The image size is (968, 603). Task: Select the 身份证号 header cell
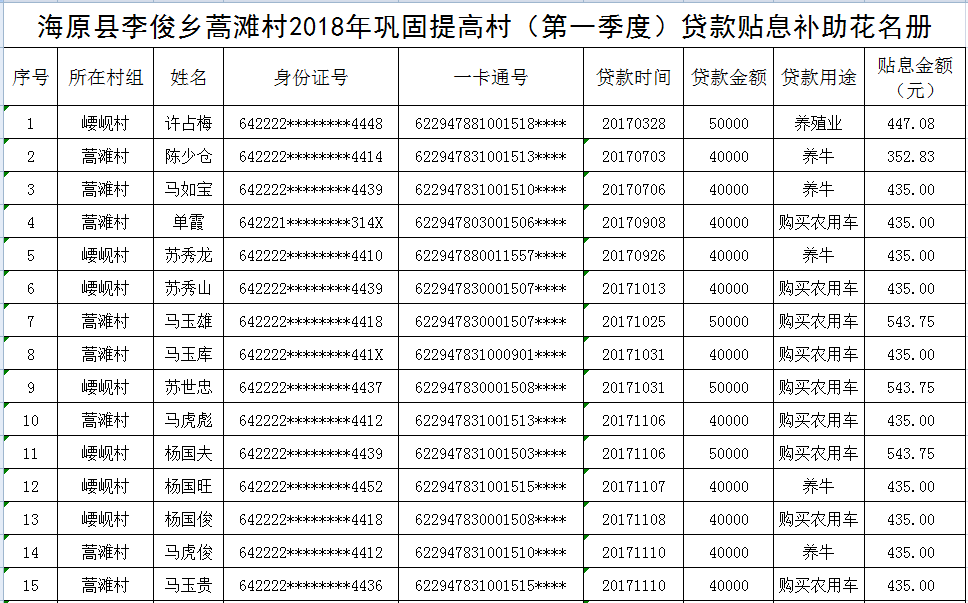[x=310, y=77]
